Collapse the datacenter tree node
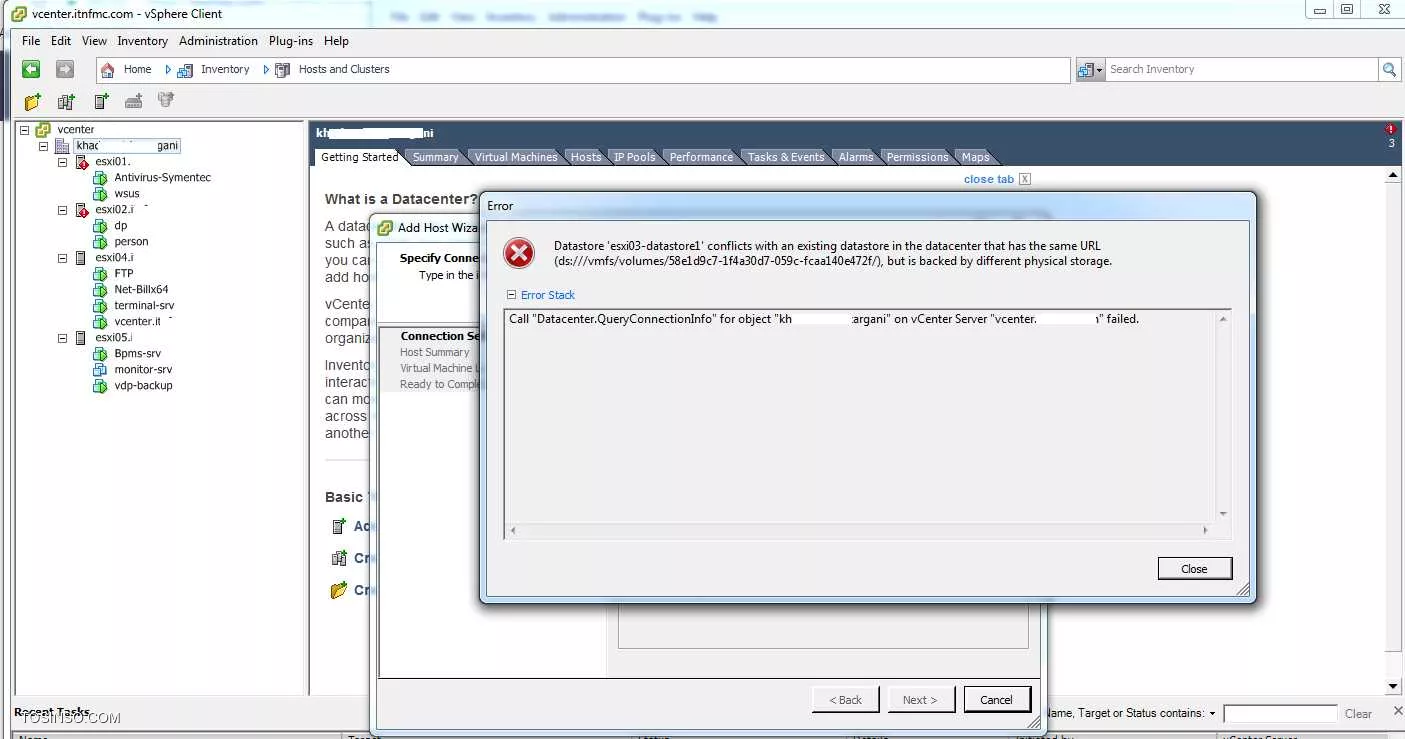 (x=43, y=146)
